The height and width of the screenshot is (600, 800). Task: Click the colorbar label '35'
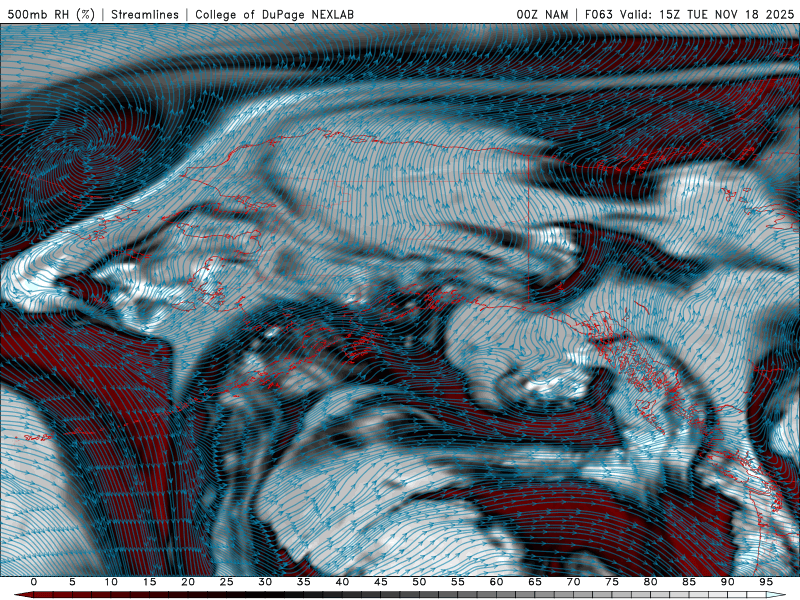pyautogui.click(x=304, y=582)
